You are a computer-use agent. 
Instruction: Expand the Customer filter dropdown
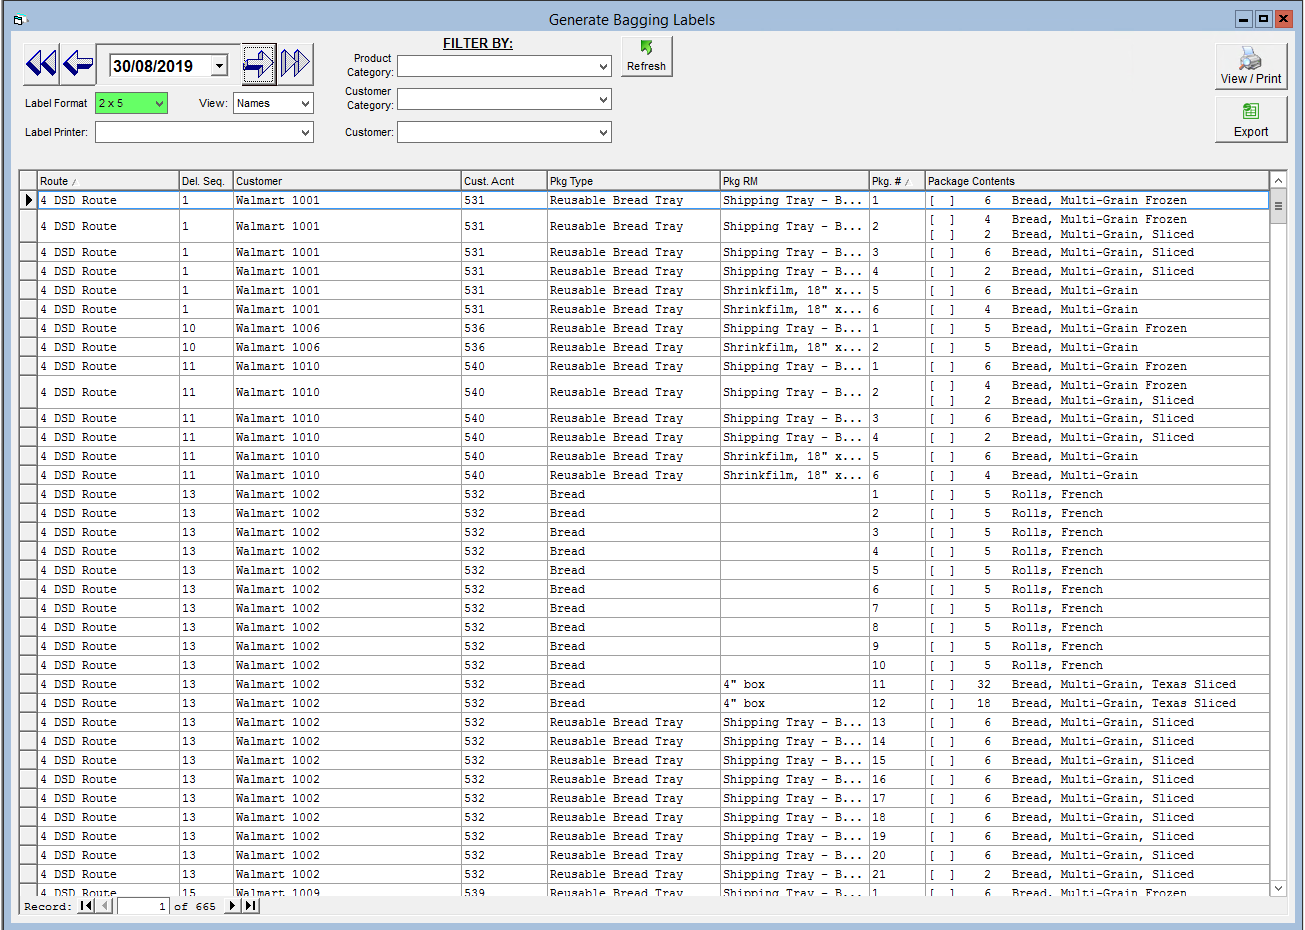(x=603, y=132)
